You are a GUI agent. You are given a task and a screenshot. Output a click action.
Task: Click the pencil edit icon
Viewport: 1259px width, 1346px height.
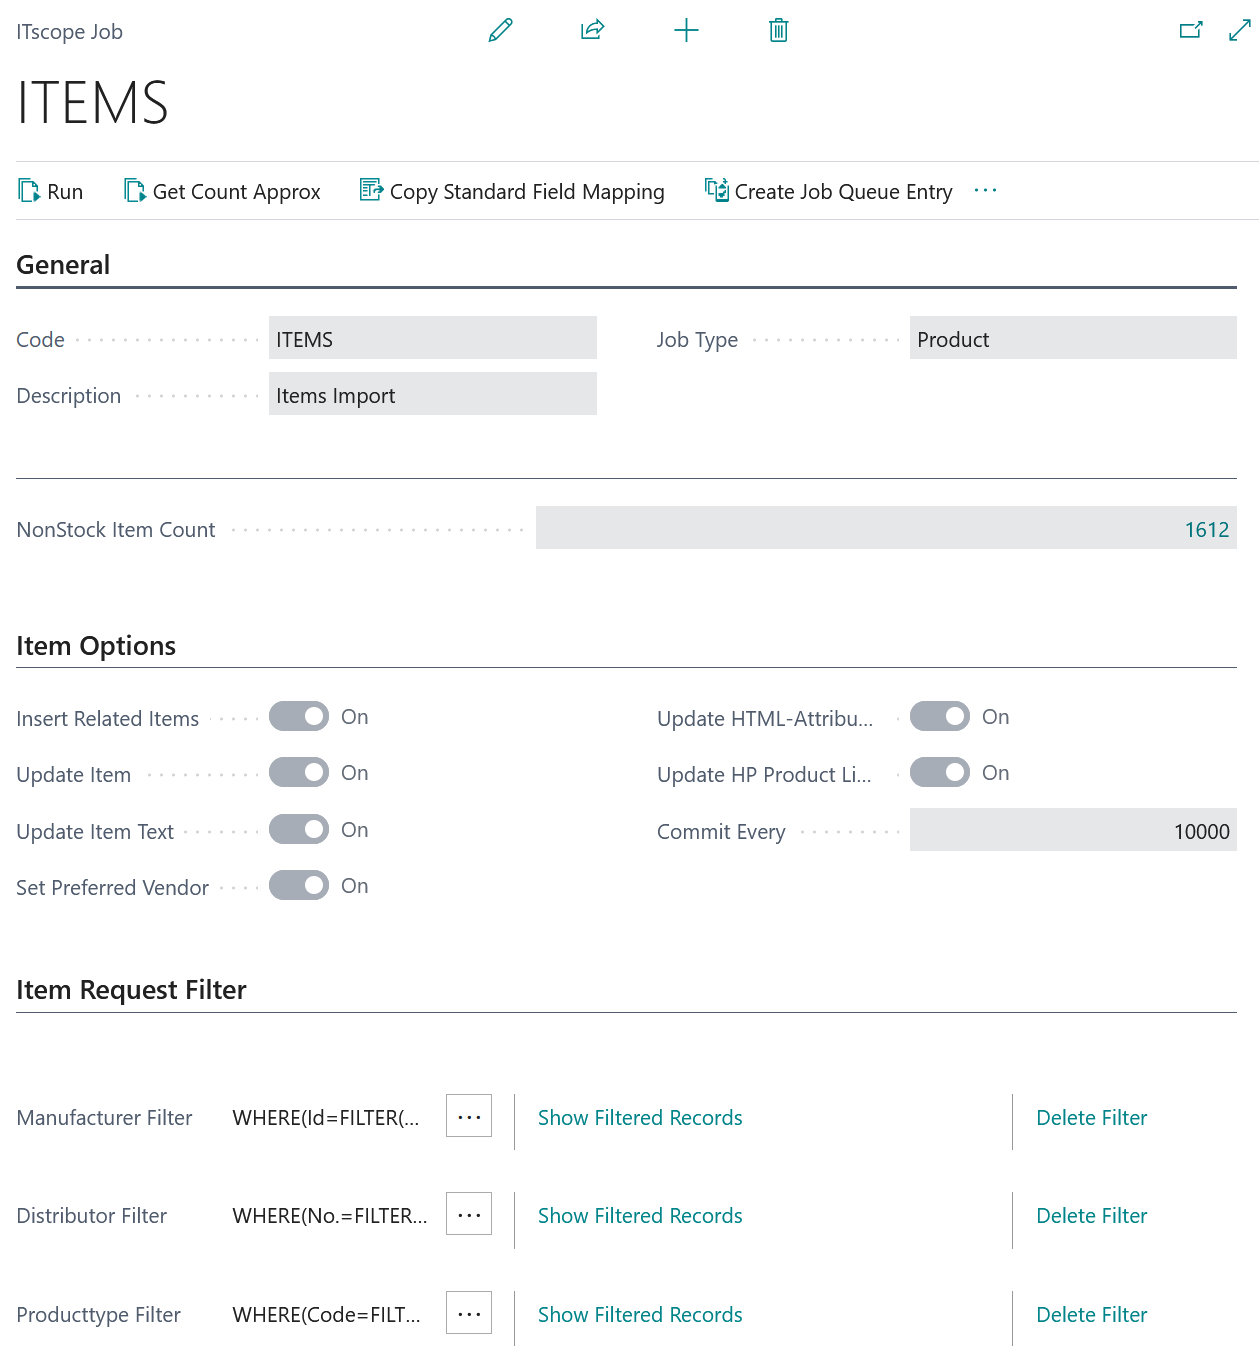(500, 30)
